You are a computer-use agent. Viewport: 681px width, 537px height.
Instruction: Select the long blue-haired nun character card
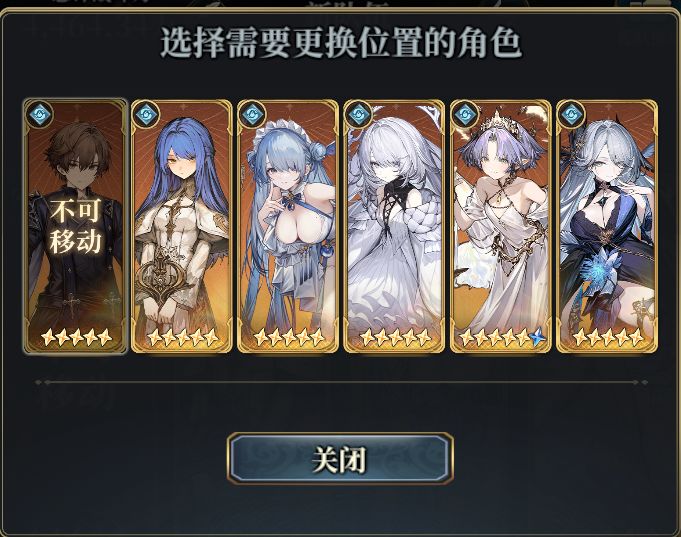click(x=182, y=226)
